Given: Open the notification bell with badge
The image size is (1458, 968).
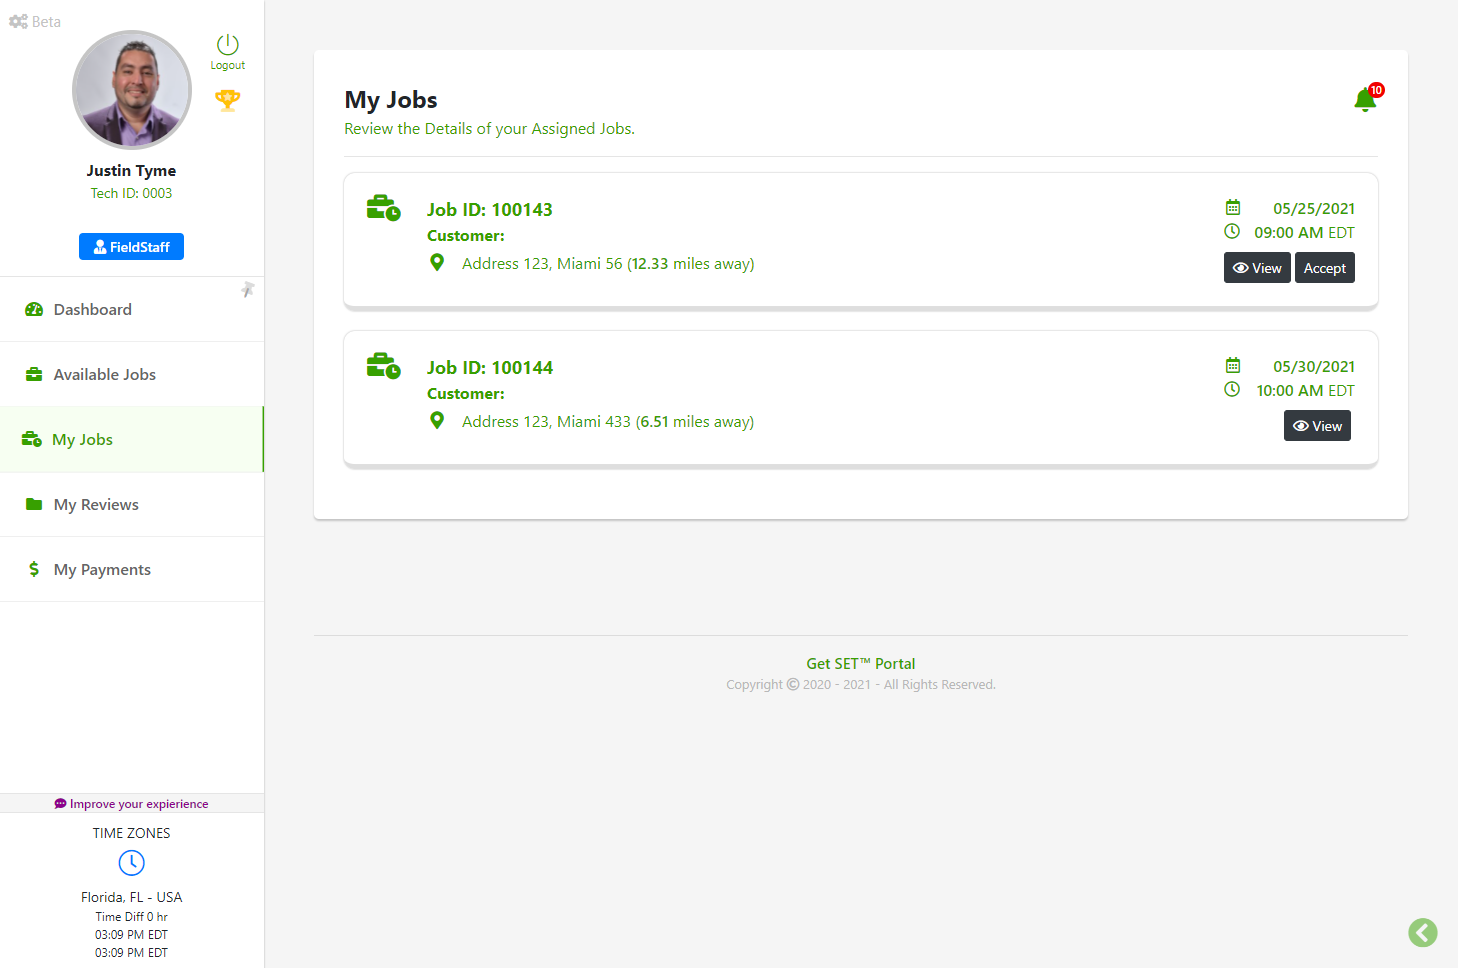Looking at the screenshot, I should [x=1365, y=99].
